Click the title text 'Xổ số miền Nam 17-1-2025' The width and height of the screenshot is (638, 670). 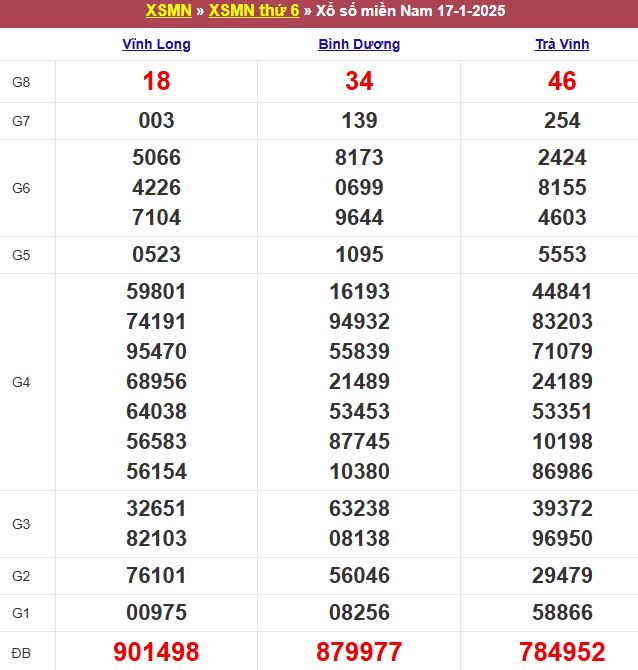(411, 11)
